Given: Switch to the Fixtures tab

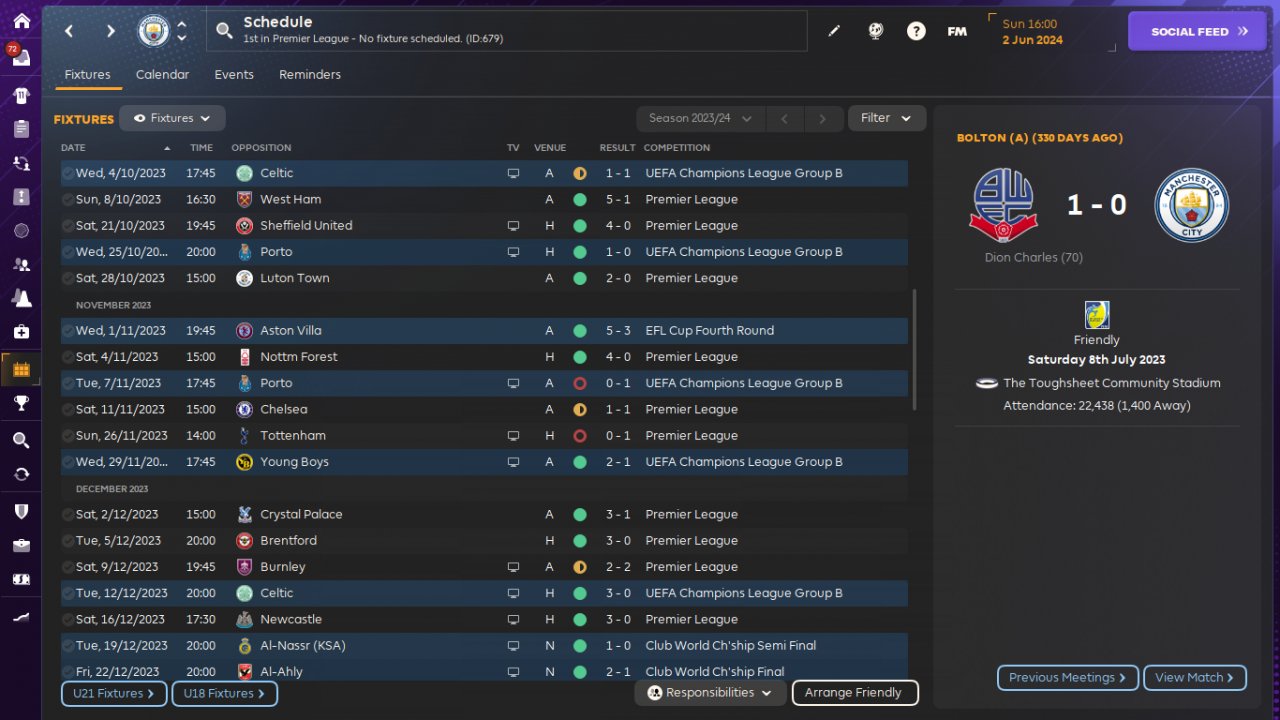Looking at the screenshot, I should point(87,75).
